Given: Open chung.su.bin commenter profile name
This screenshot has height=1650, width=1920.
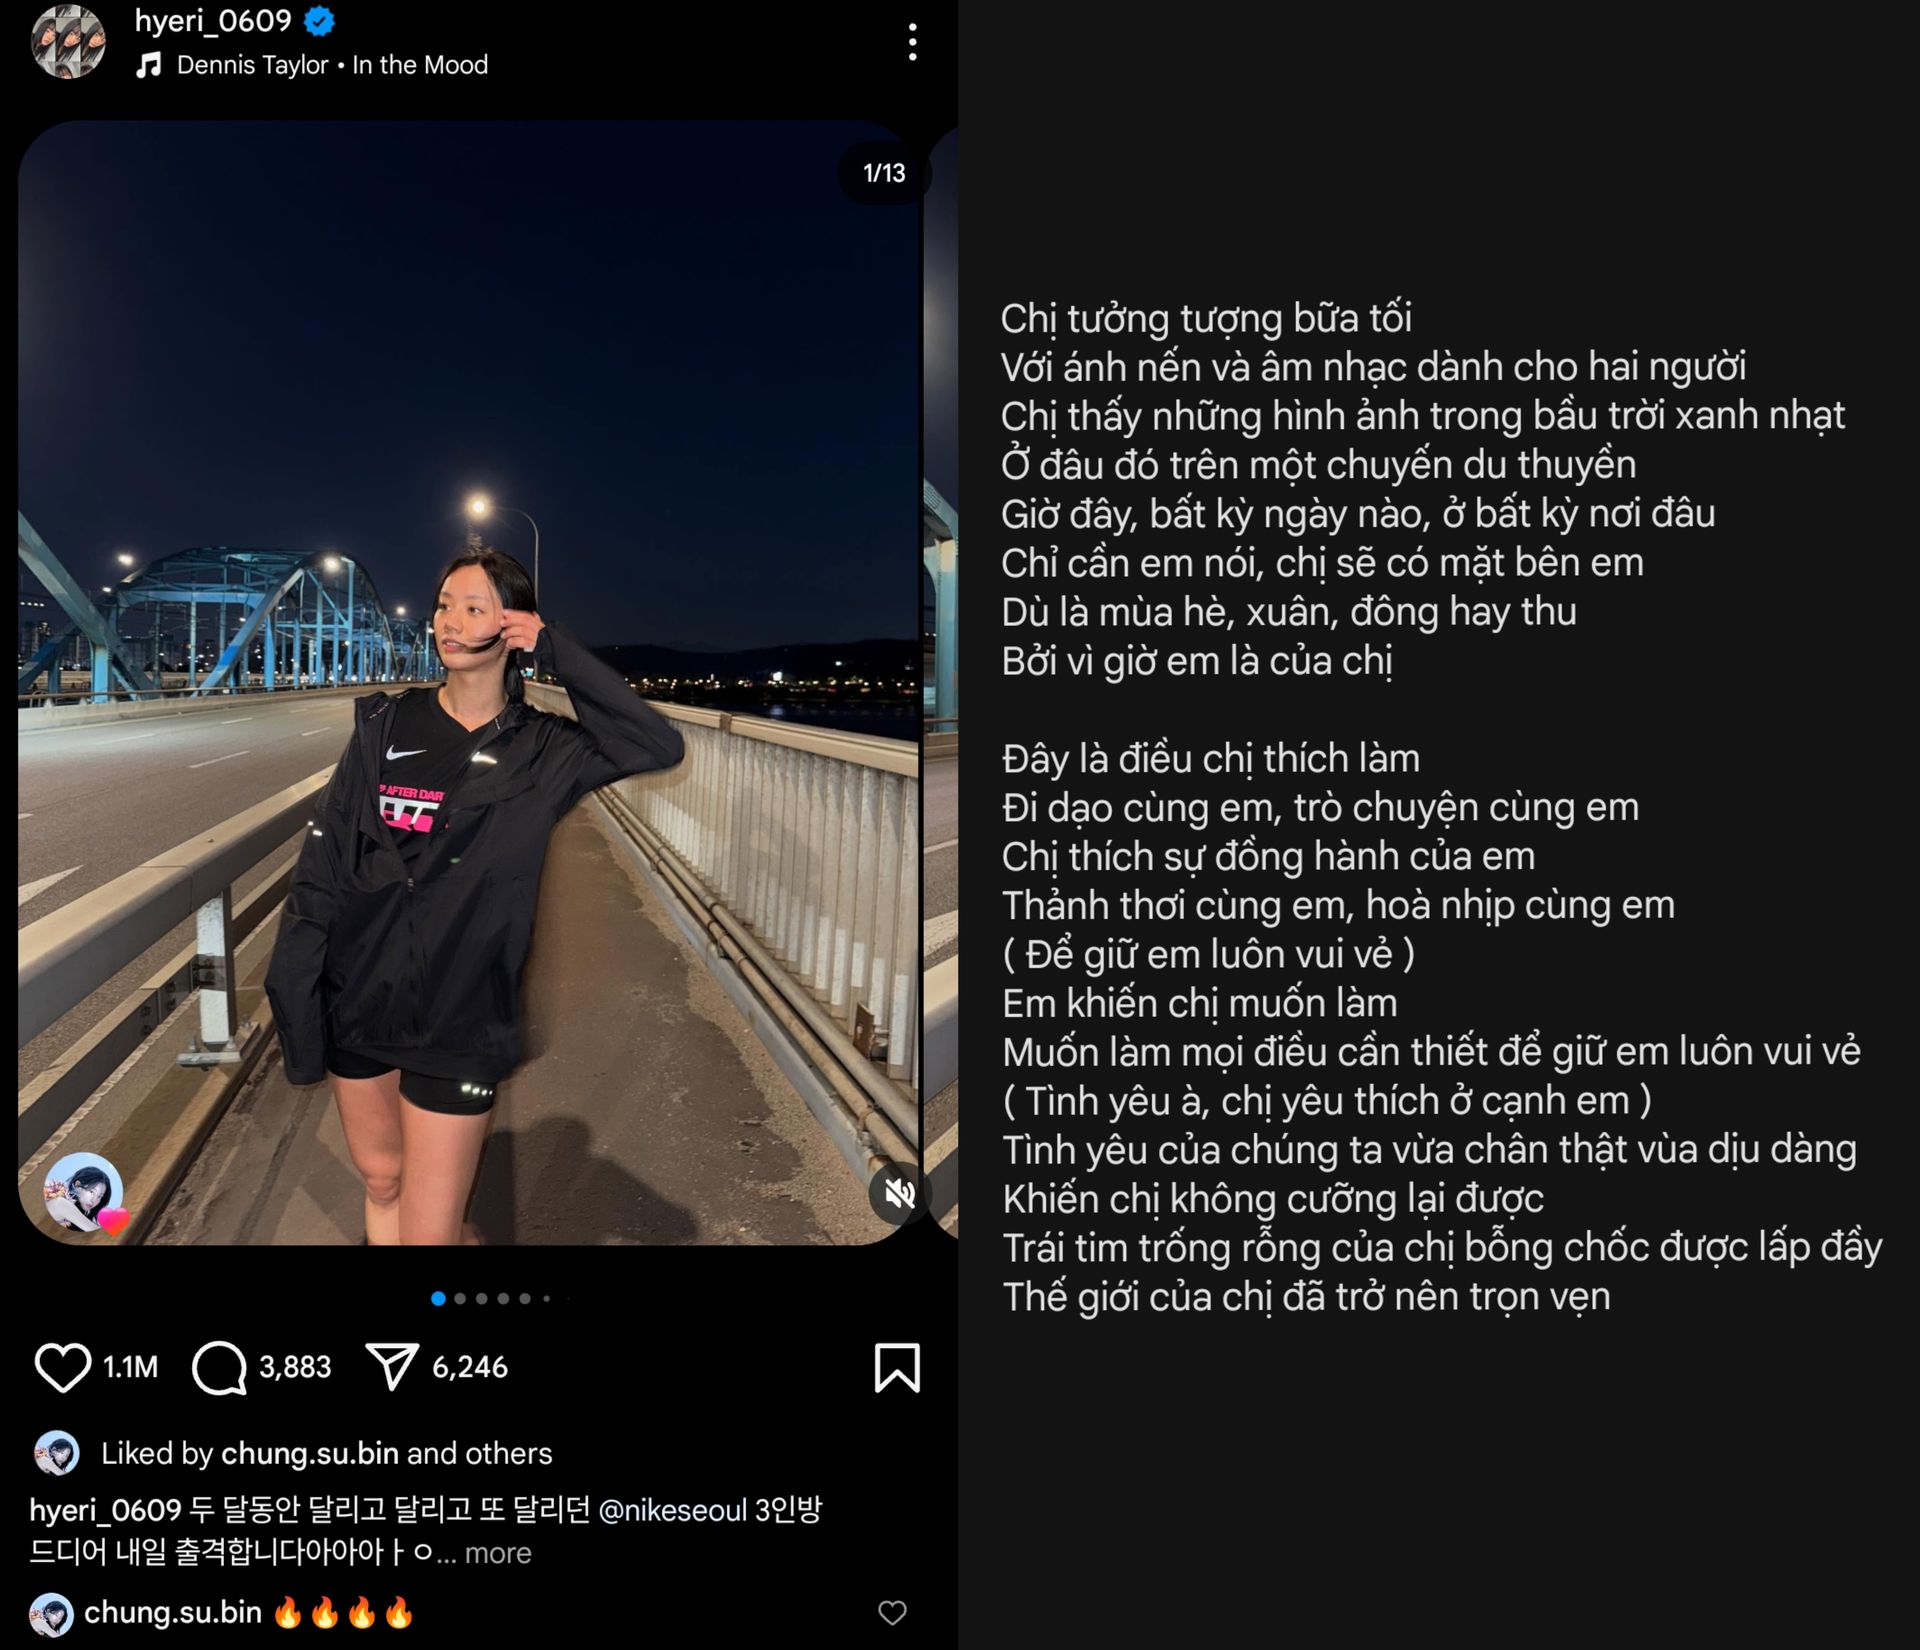Looking at the screenshot, I should tap(173, 1612).
